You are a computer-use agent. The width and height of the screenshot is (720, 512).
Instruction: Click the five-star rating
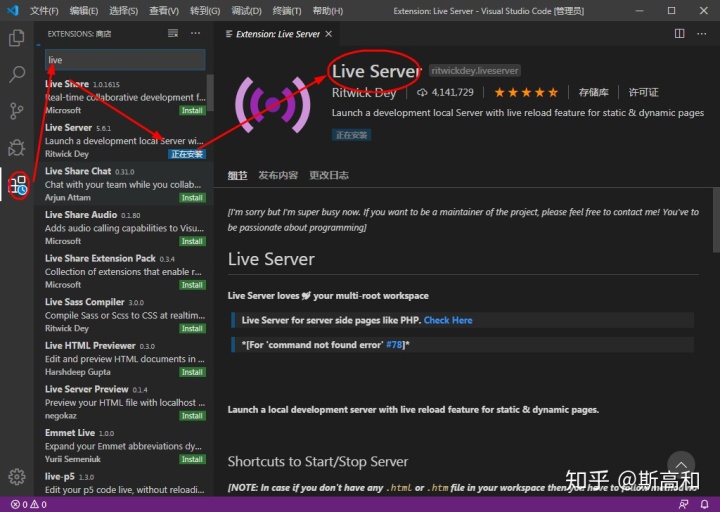click(x=526, y=92)
